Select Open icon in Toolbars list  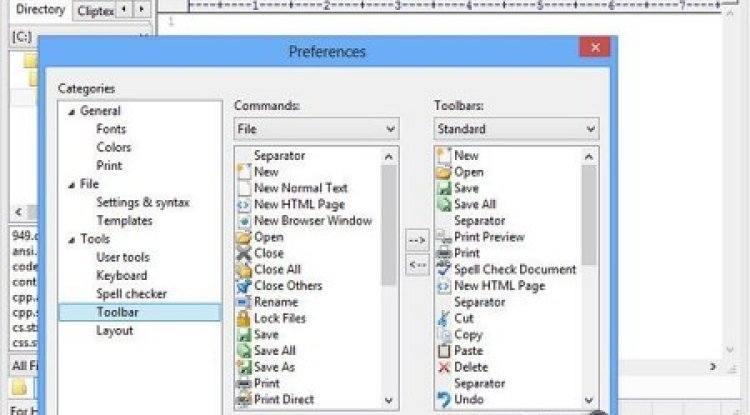(x=444, y=172)
